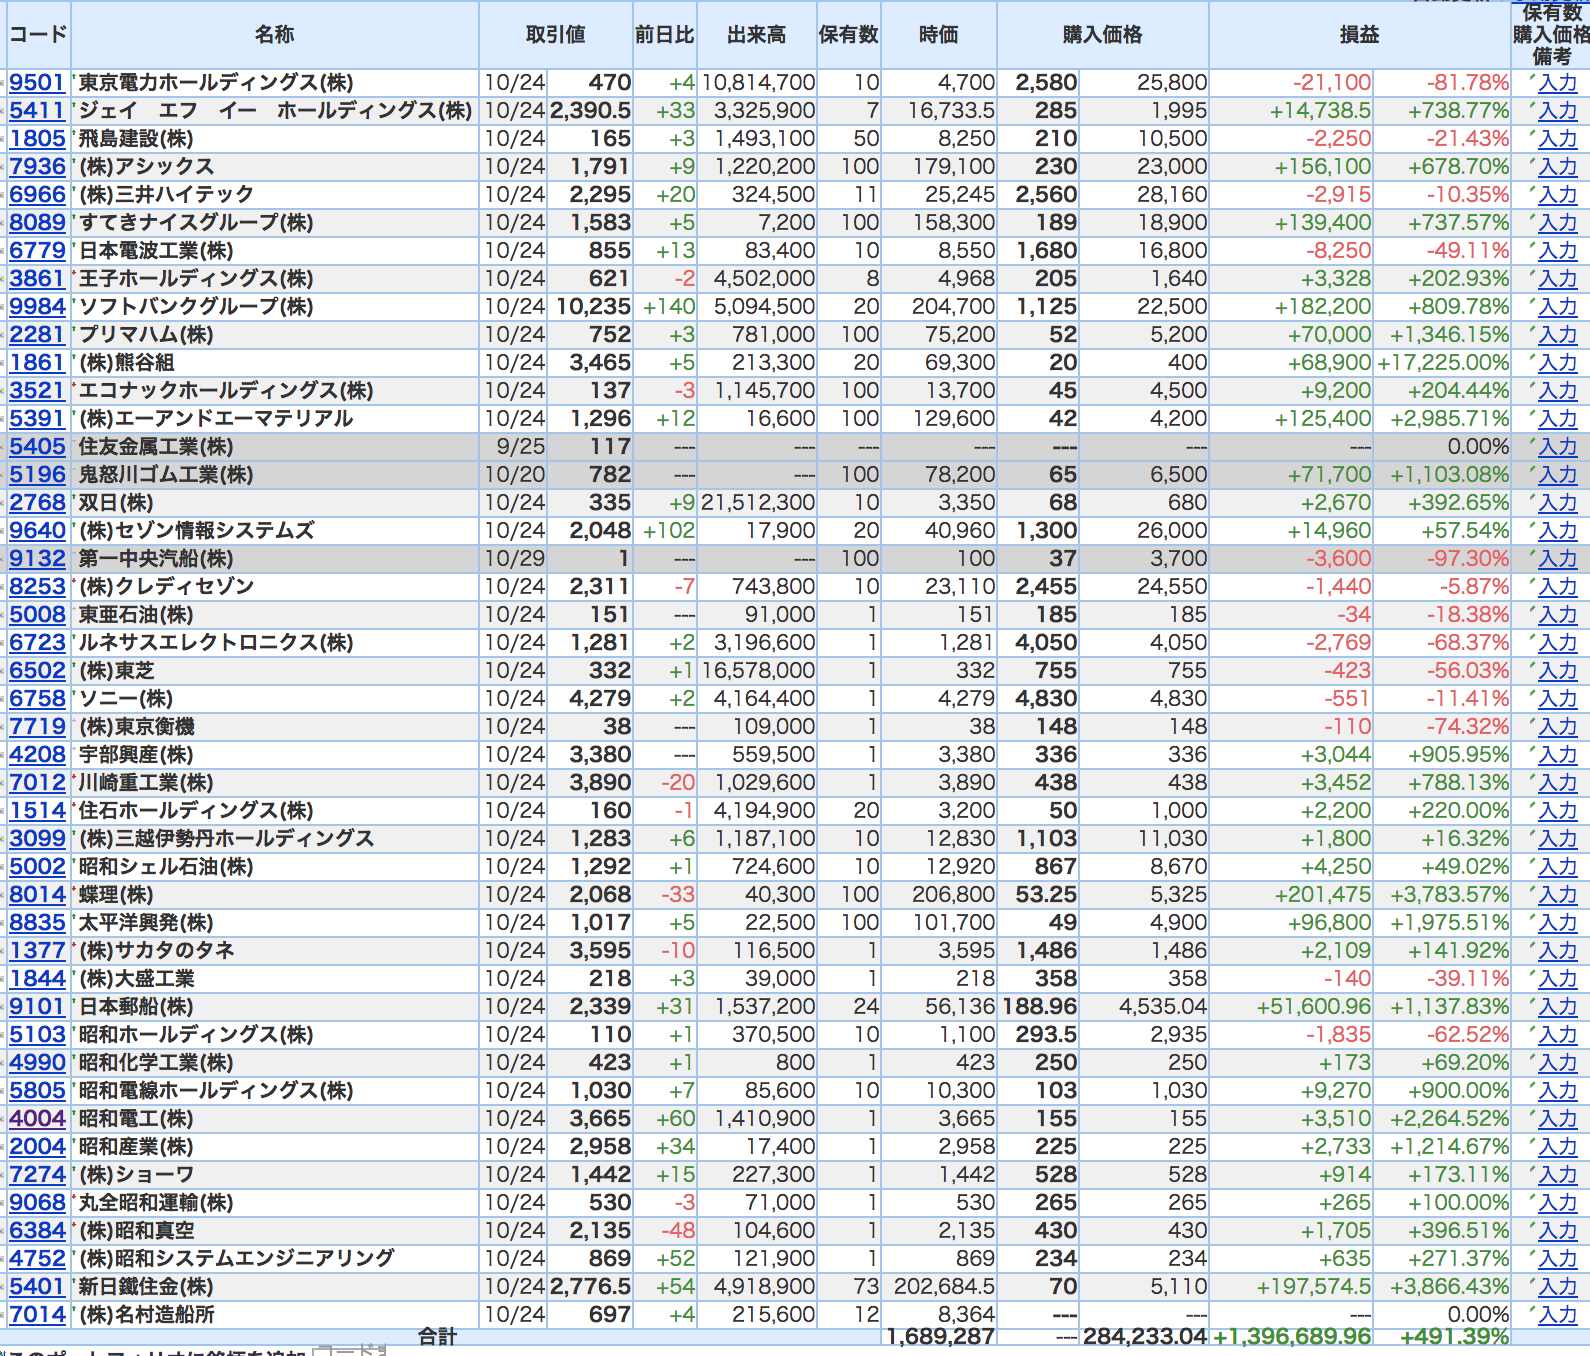Viewport: 1590px width, 1356px height.
Task: Select the 10,235 price for ソフトバンクグループ
Action: click(594, 307)
